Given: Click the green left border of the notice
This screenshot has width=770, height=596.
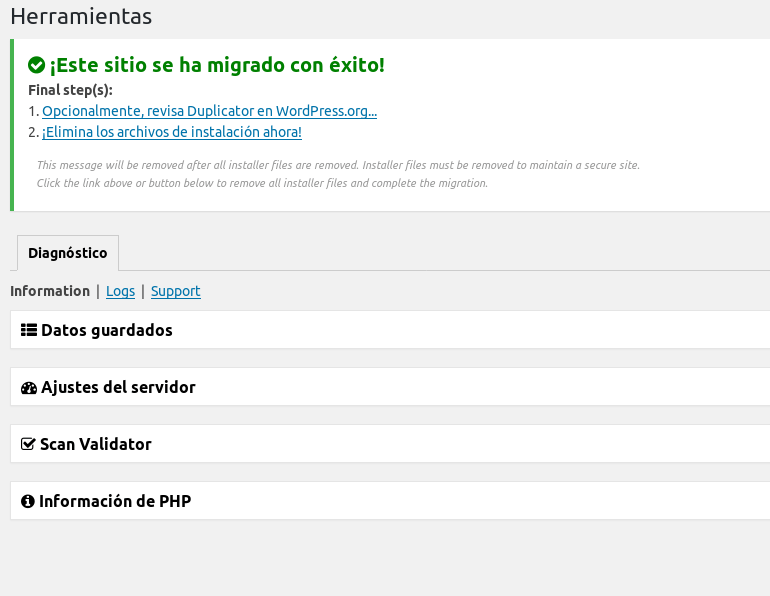Looking at the screenshot, I should [x=12, y=125].
